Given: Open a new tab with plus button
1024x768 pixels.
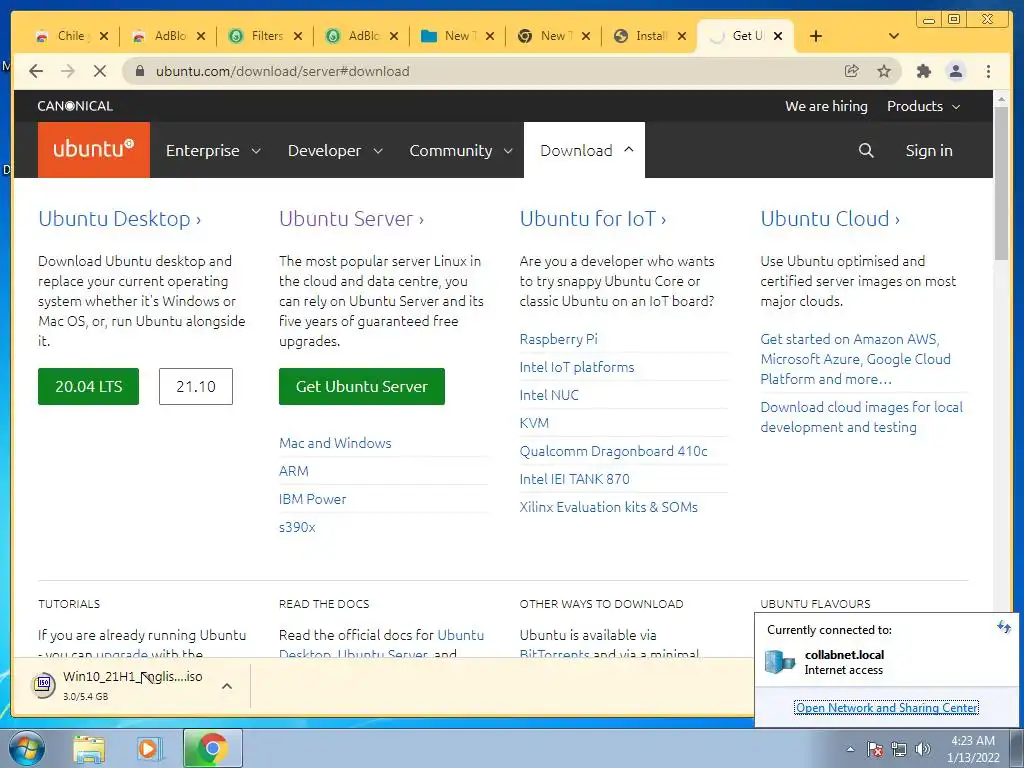Looking at the screenshot, I should [x=816, y=36].
